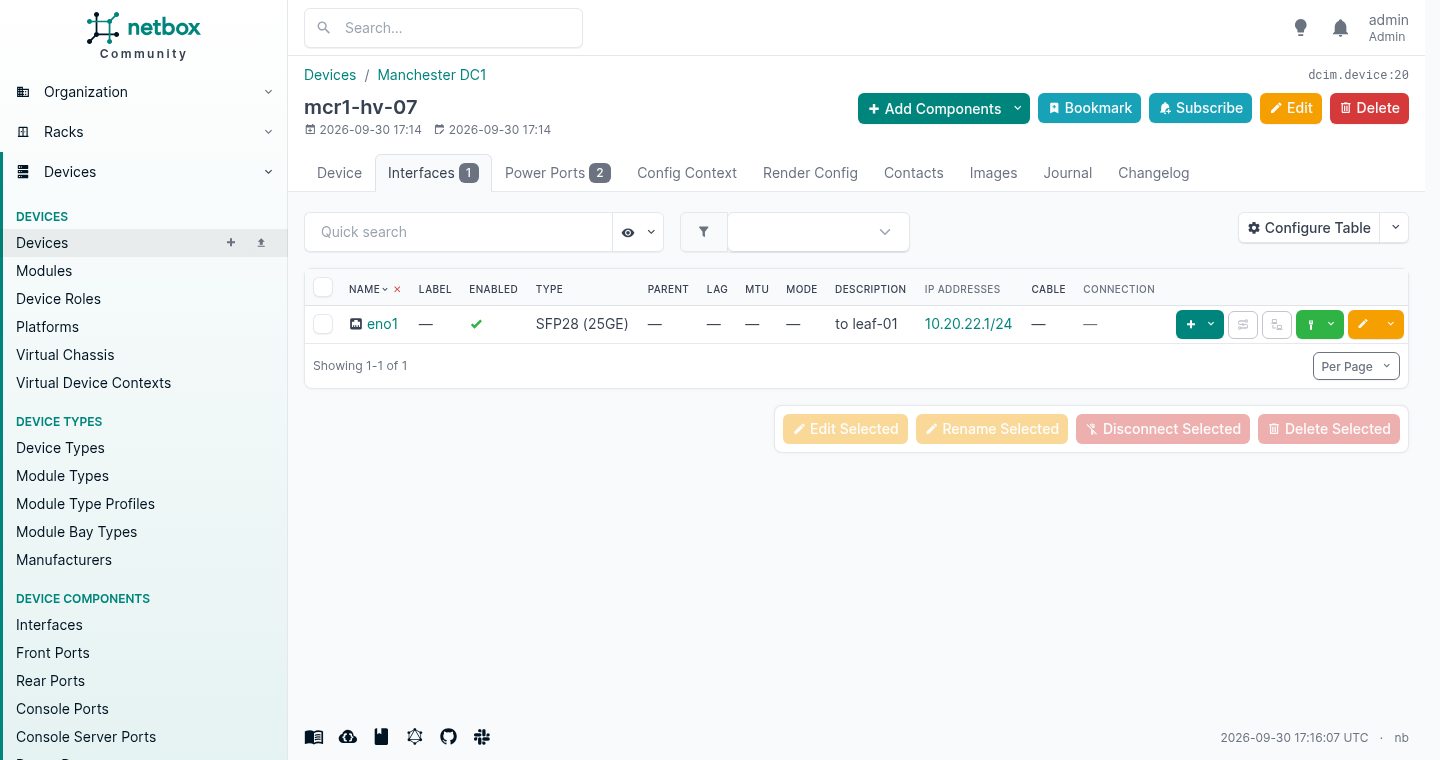Tick the select-all checkbox in table header
The image size is (1440, 760).
(323, 288)
